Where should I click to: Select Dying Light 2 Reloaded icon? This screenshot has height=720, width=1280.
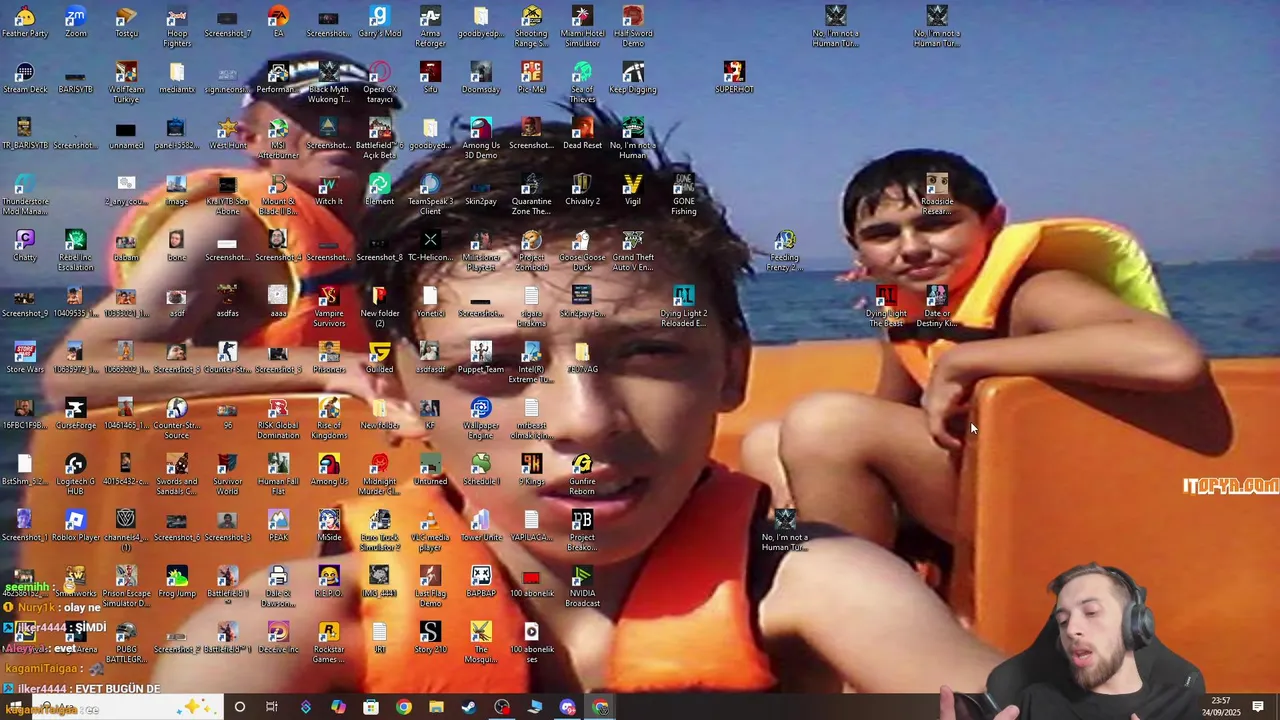pyautogui.click(x=684, y=306)
